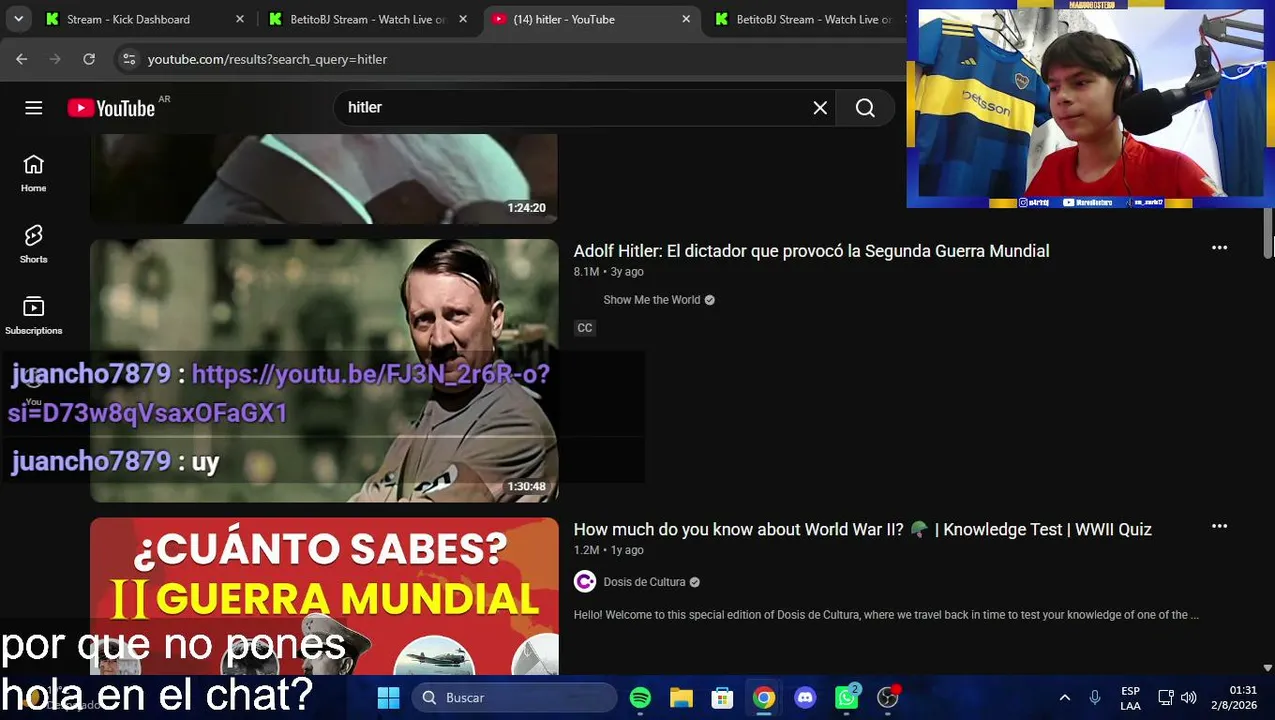
Task: Click the ESP LAA language indicator
Action: coord(1130,698)
